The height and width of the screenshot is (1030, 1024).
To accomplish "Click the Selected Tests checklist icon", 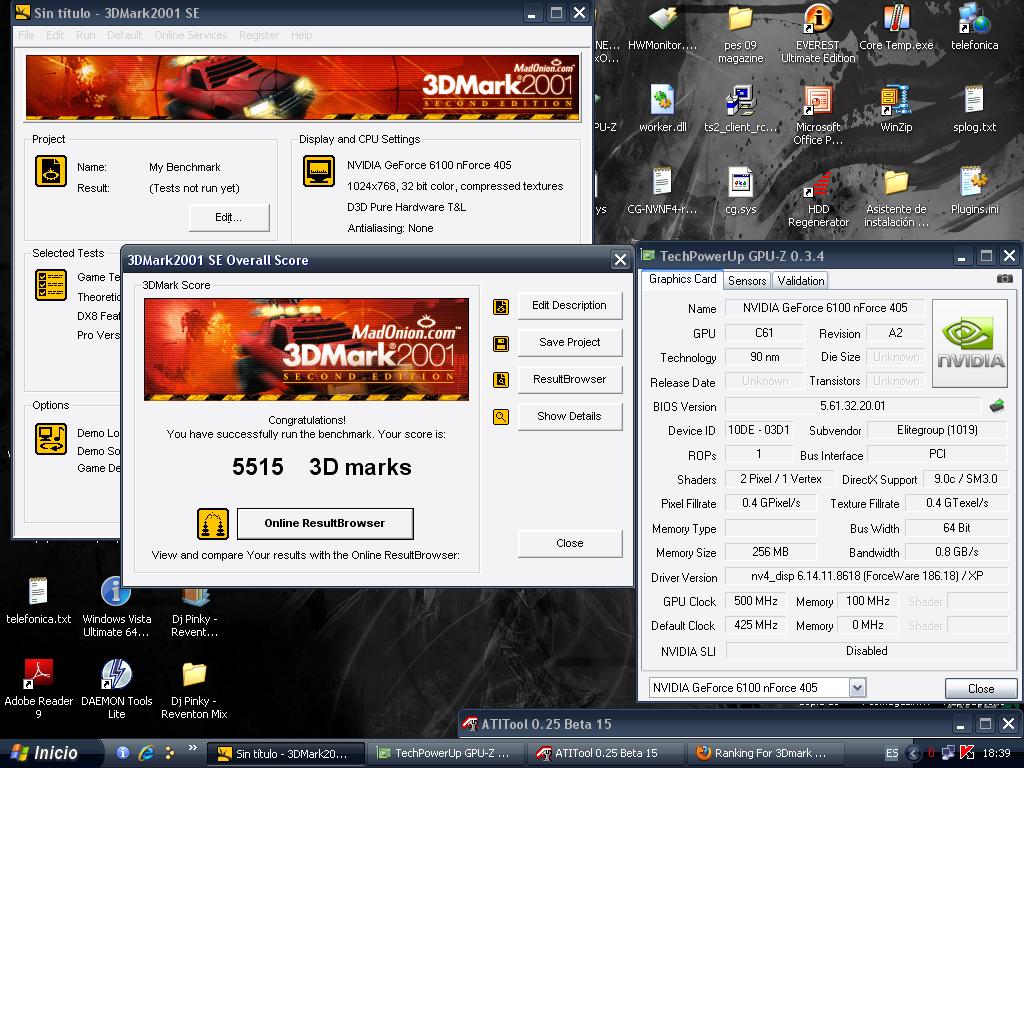I will click(51, 285).
